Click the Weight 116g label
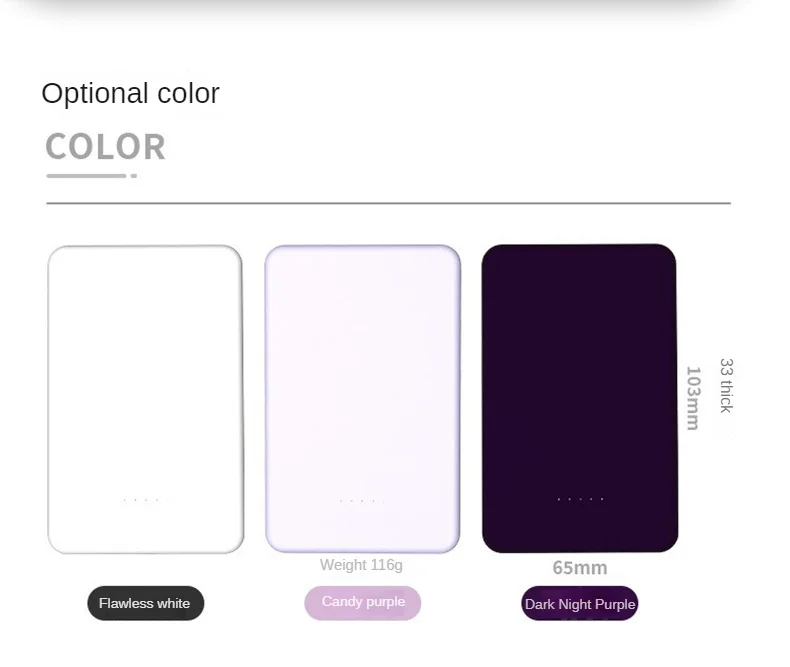790x667 pixels. click(x=361, y=565)
